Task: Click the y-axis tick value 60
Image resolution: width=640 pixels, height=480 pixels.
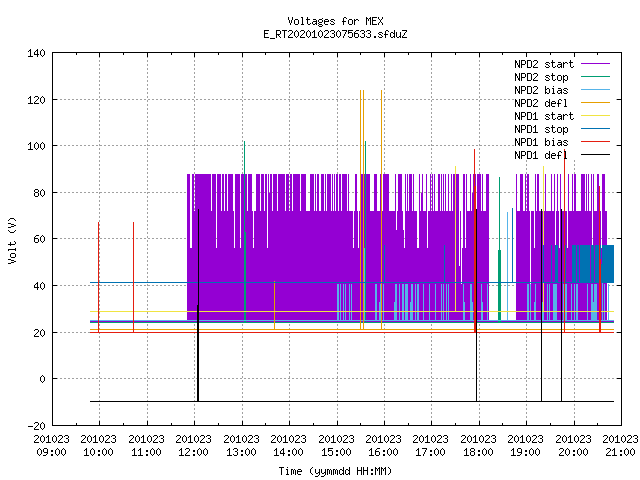Action: pos(39,239)
